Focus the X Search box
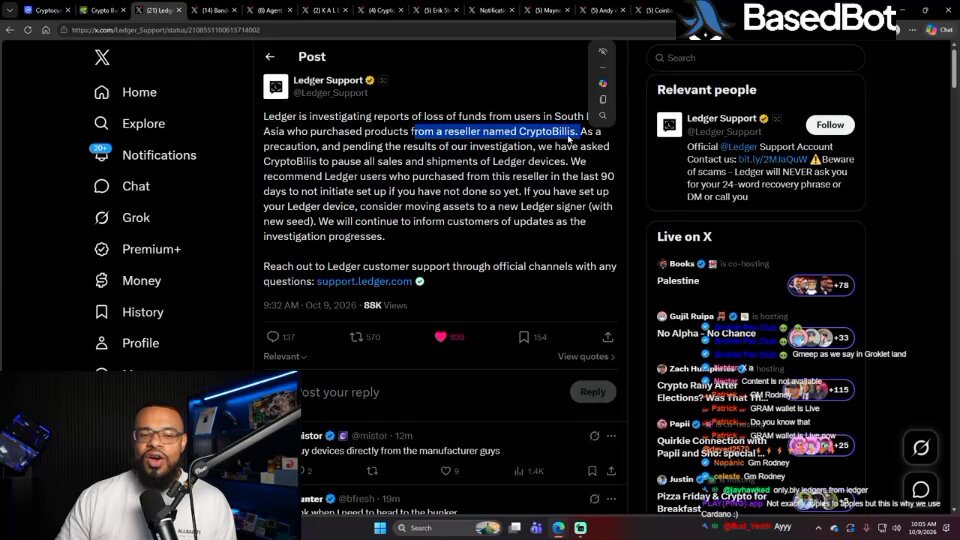The height and width of the screenshot is (540, 960). [756, 58]
